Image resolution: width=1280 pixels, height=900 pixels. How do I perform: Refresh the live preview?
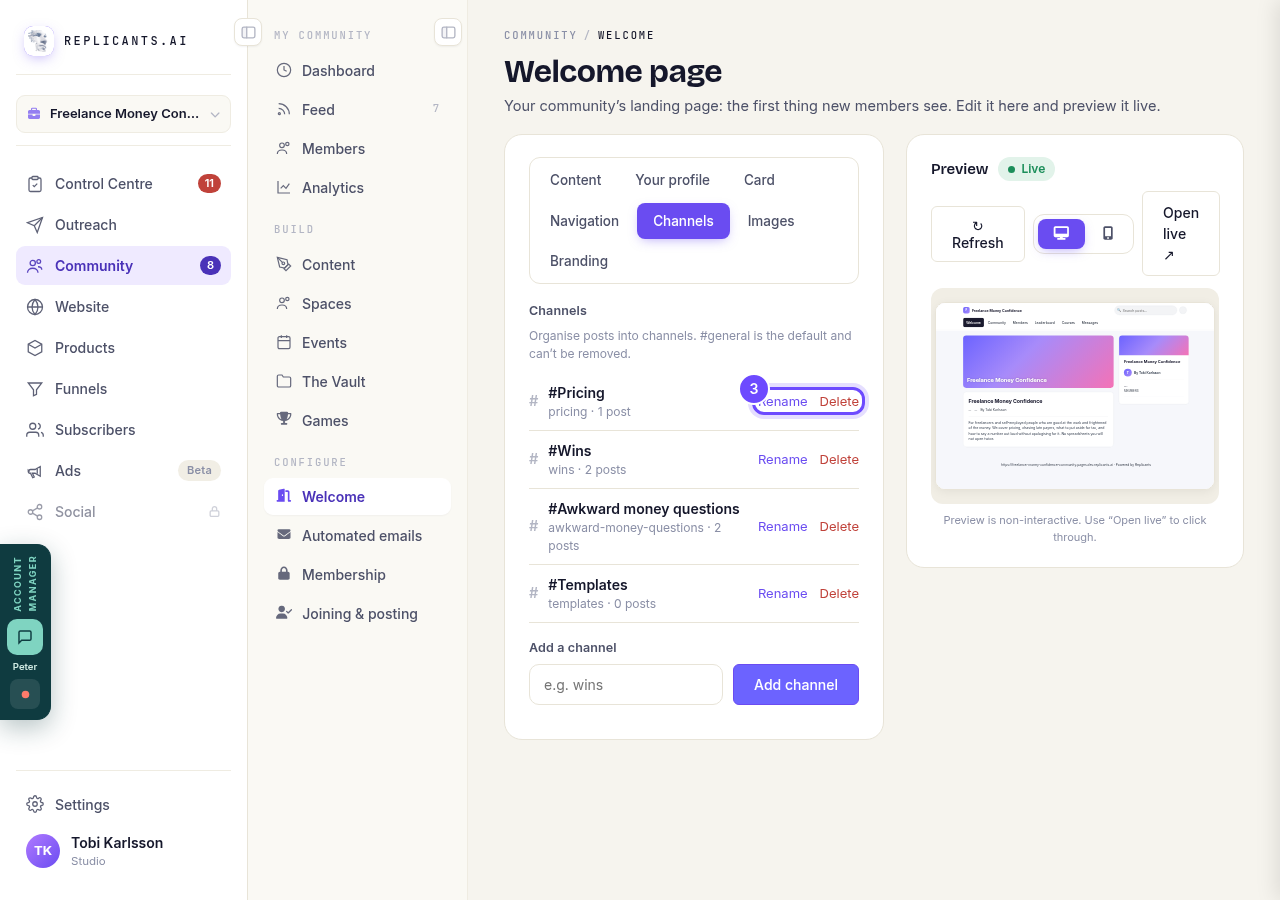tap(978, 234)
